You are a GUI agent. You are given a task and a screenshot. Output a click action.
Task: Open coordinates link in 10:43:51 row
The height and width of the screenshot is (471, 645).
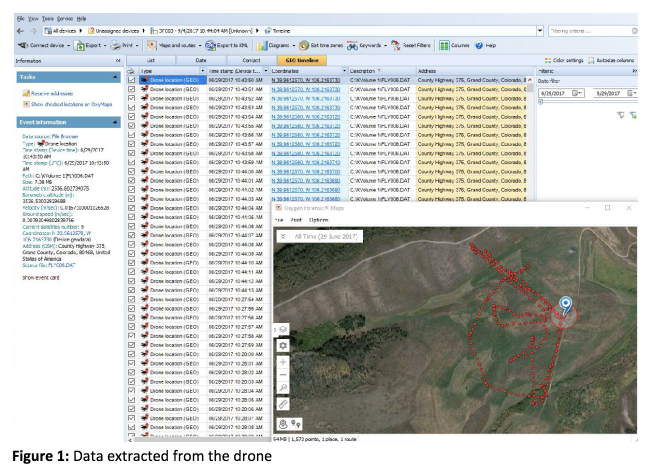tap(306, 89)
